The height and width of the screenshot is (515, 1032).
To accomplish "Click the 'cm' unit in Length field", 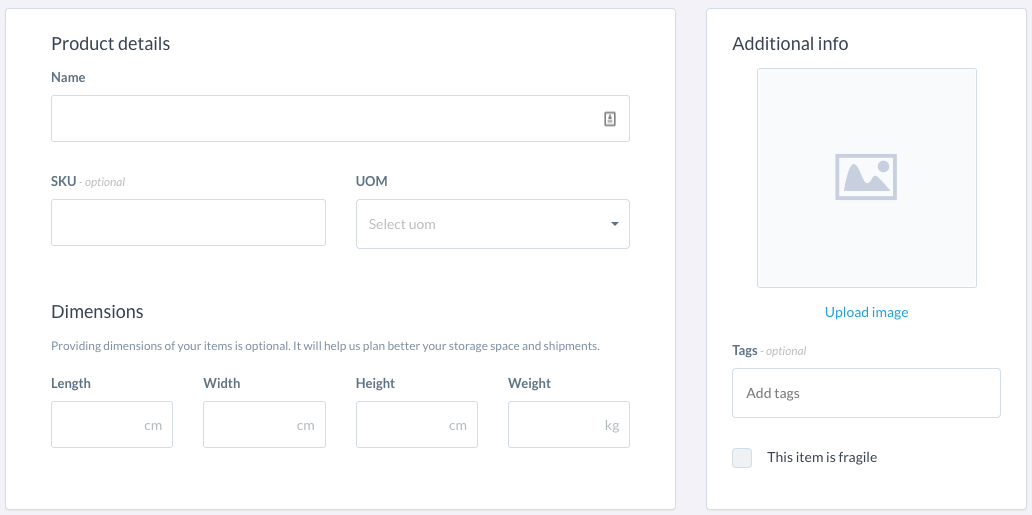I will click(x=153, y=425).
